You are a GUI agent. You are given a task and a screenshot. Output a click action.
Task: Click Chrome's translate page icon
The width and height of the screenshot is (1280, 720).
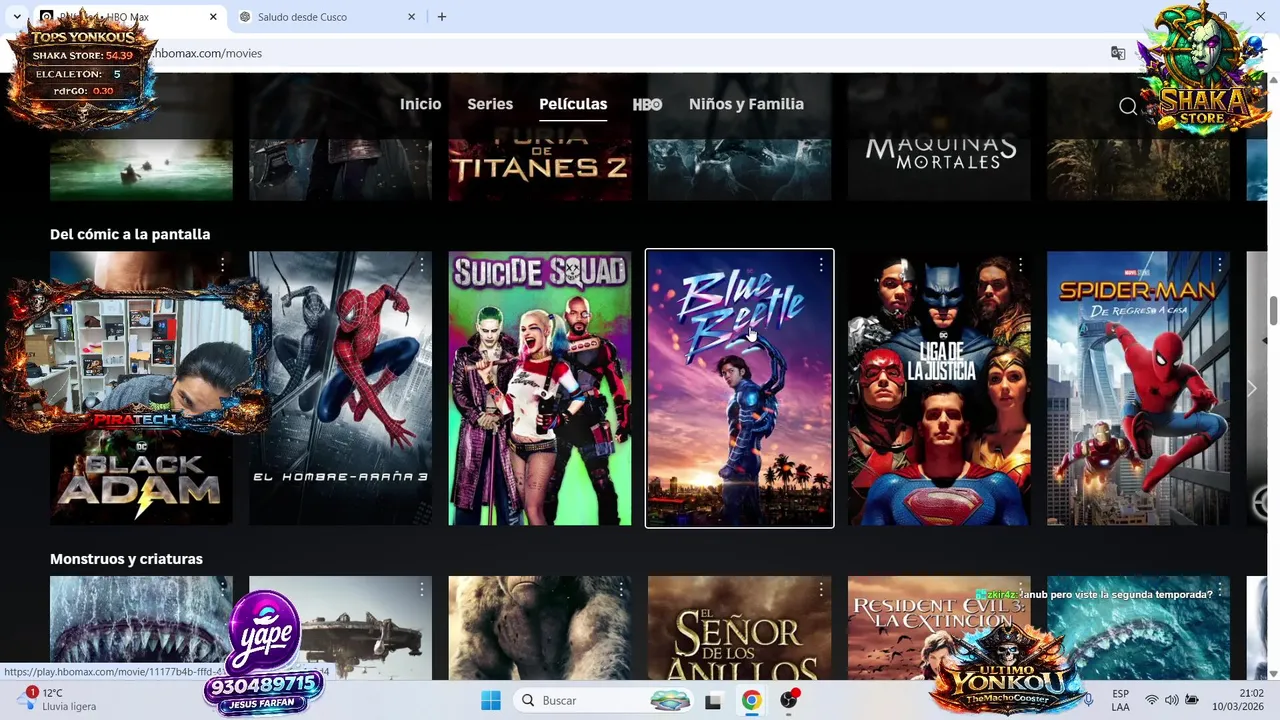pyautogui.click(x=1118, y=53)
